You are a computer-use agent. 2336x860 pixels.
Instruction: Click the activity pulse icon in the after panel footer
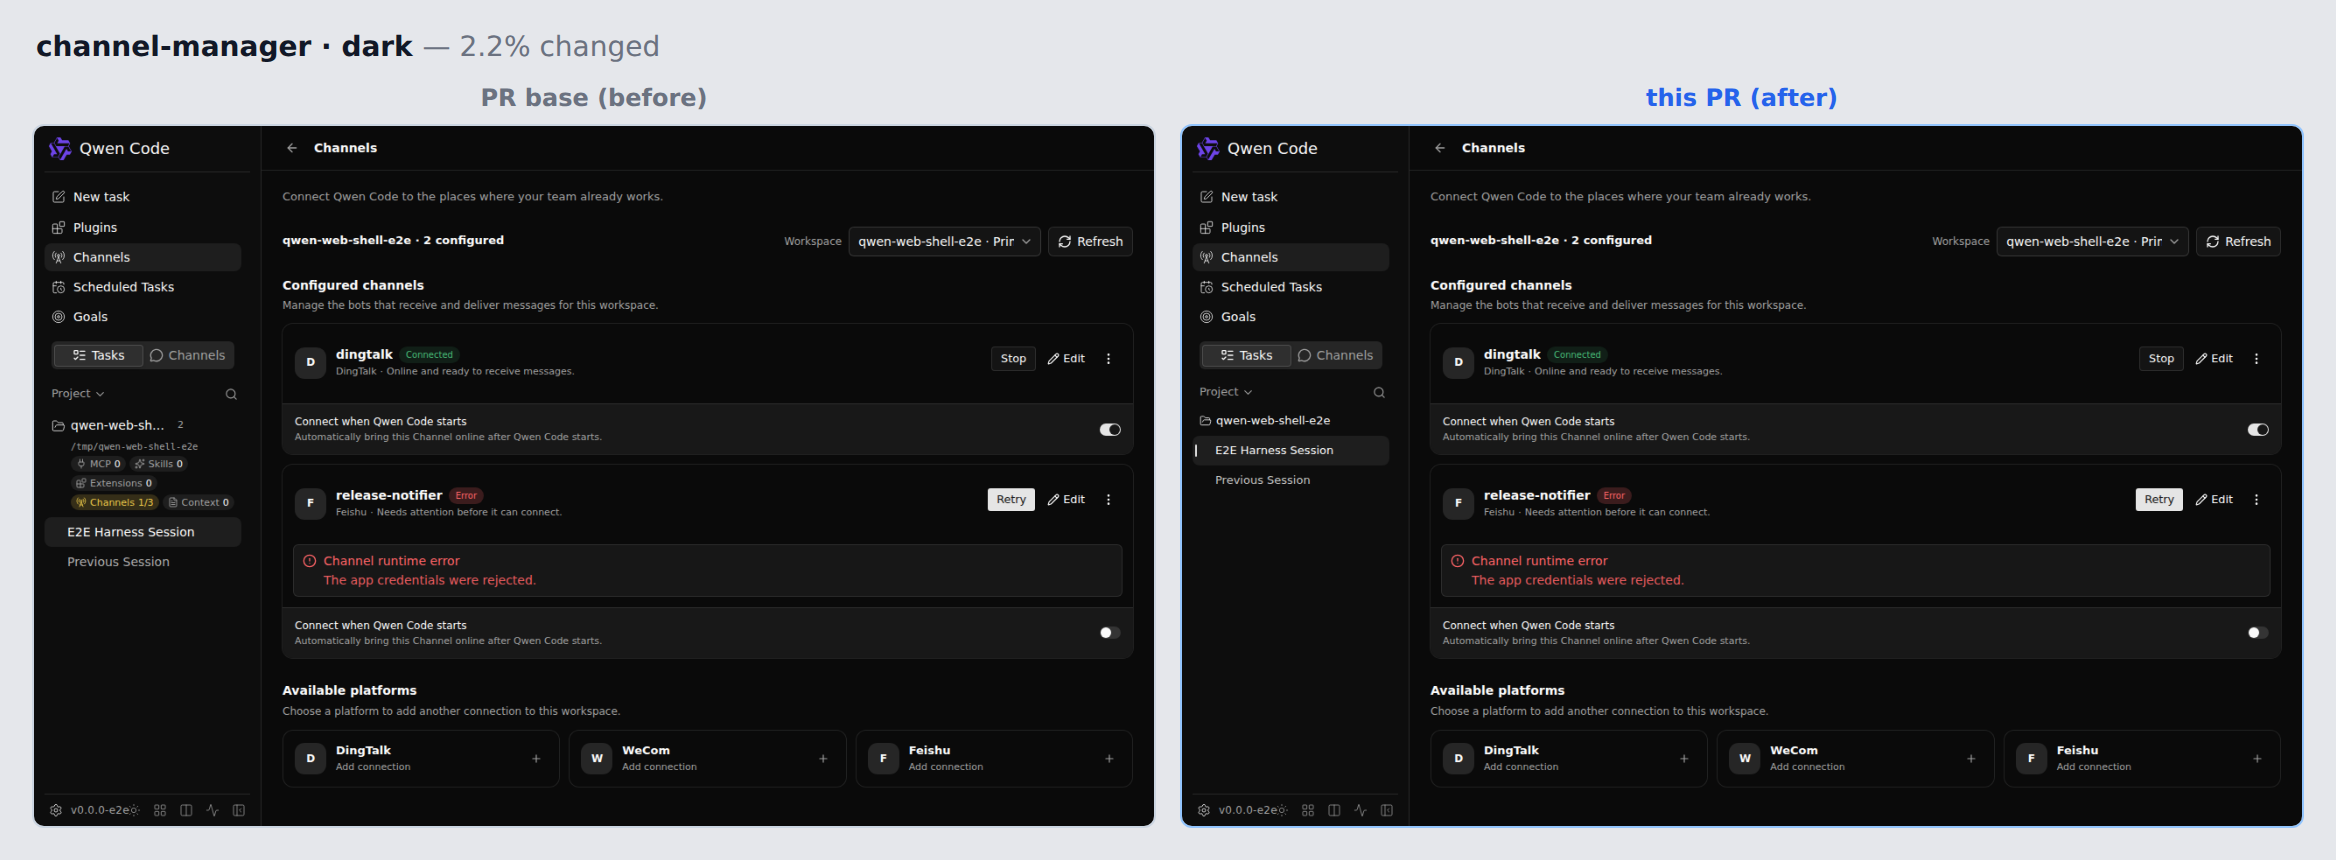pyautogui.click(x=1360, y=810)
